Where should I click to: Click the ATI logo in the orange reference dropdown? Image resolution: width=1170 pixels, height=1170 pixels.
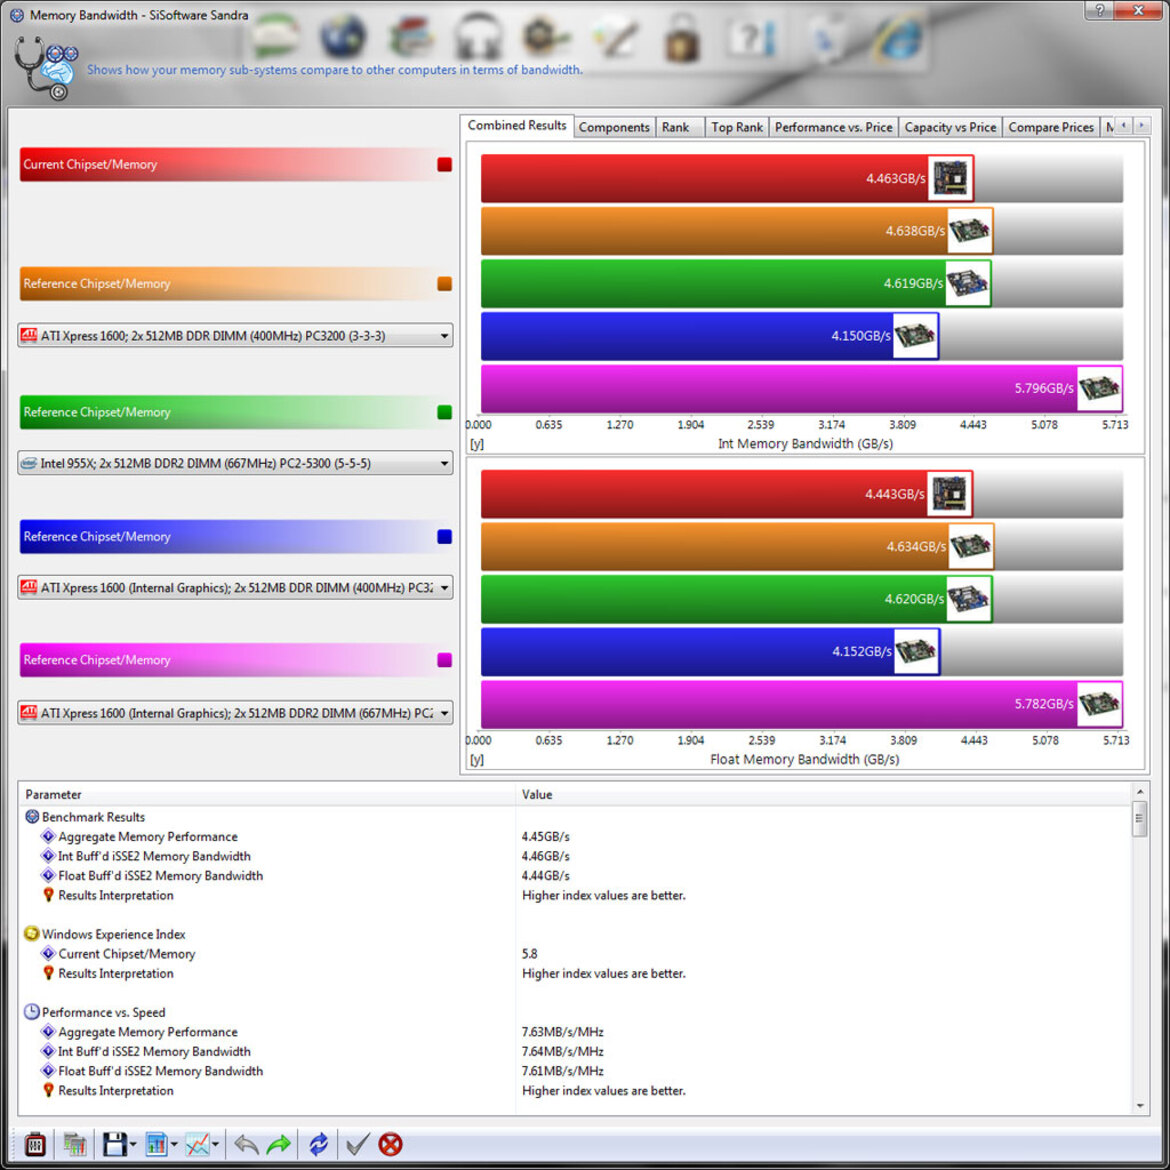29,335
